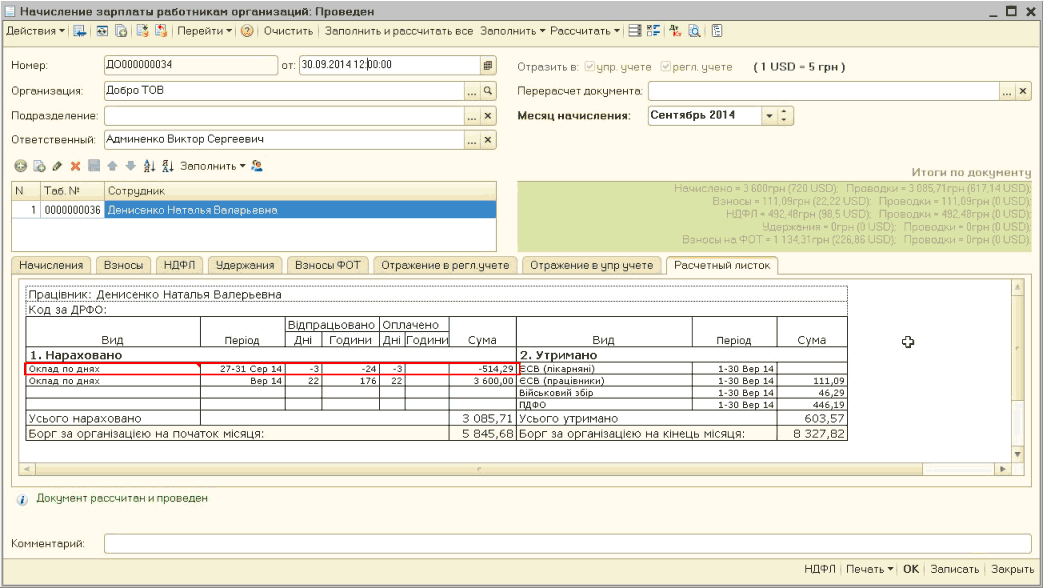Toggle the упр. учете checkbox
The width and height of the screenshot is (1043, 588).
tap(589, 67)
